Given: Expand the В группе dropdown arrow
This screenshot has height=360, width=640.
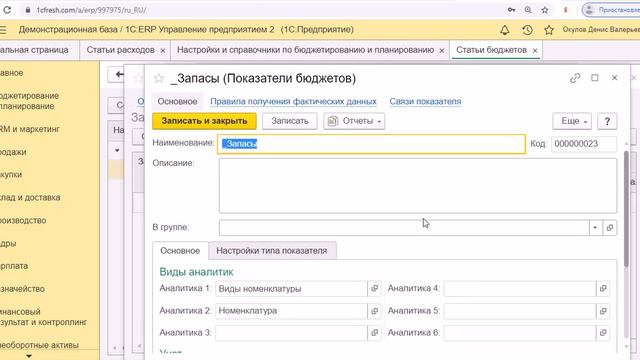Looking at the screenshot, I should (x=595, y=227).
